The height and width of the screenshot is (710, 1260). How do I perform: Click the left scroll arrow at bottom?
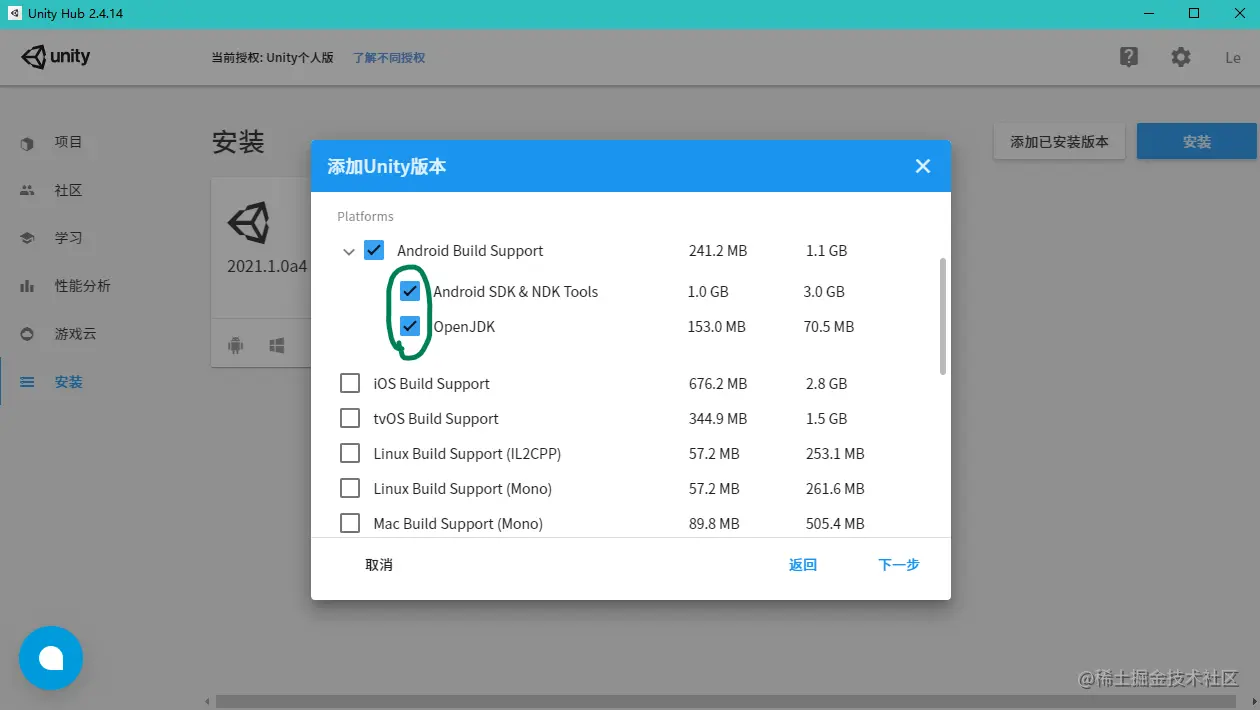coord(207,701)
